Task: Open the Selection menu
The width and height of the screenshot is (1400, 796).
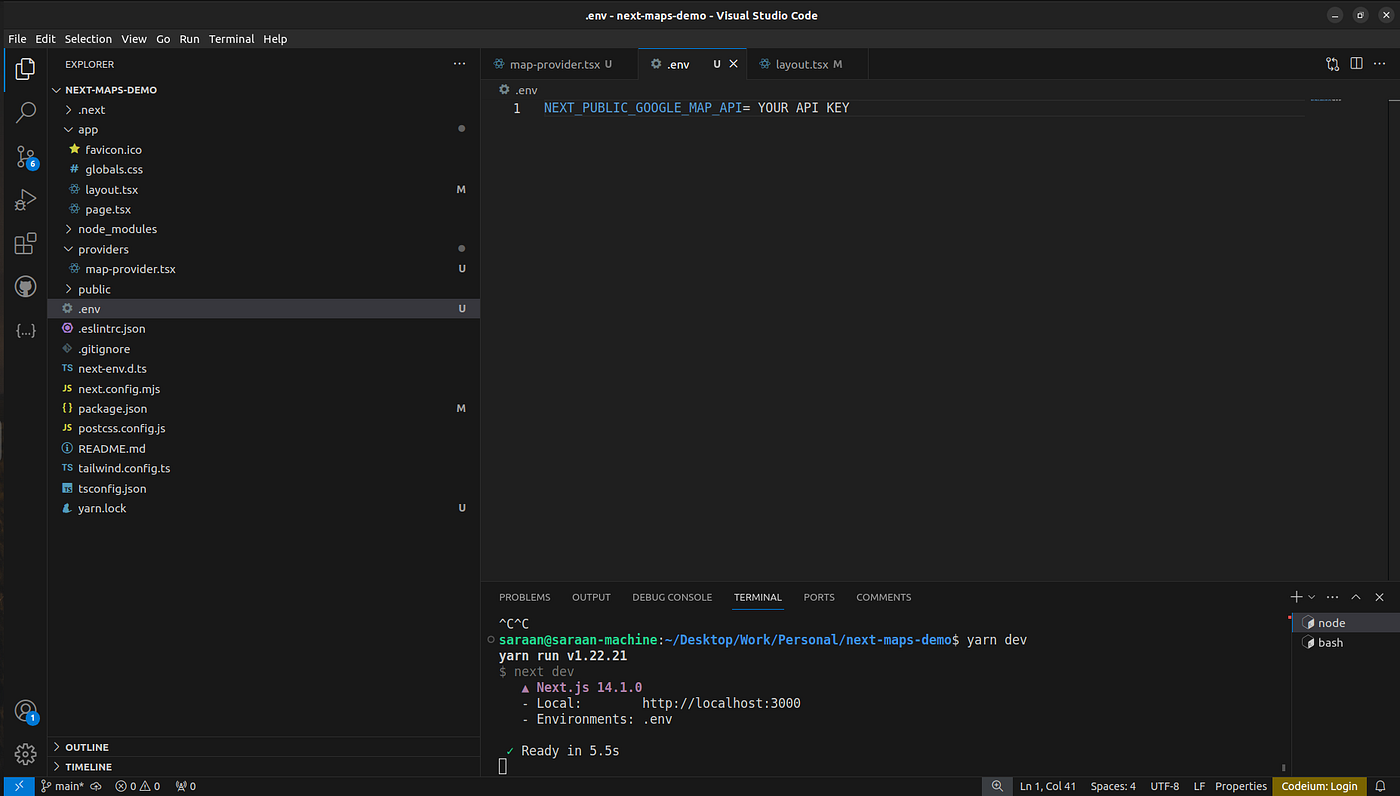Action: (88, 39)
